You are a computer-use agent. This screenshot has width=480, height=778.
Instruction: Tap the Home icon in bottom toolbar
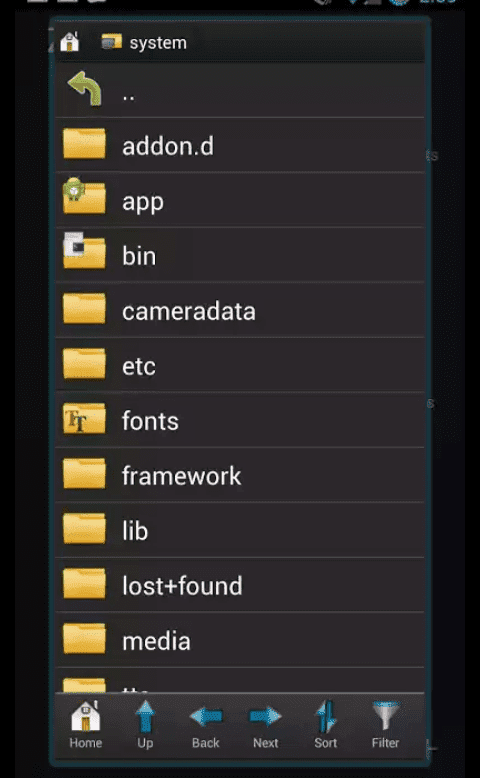[85, 724]
